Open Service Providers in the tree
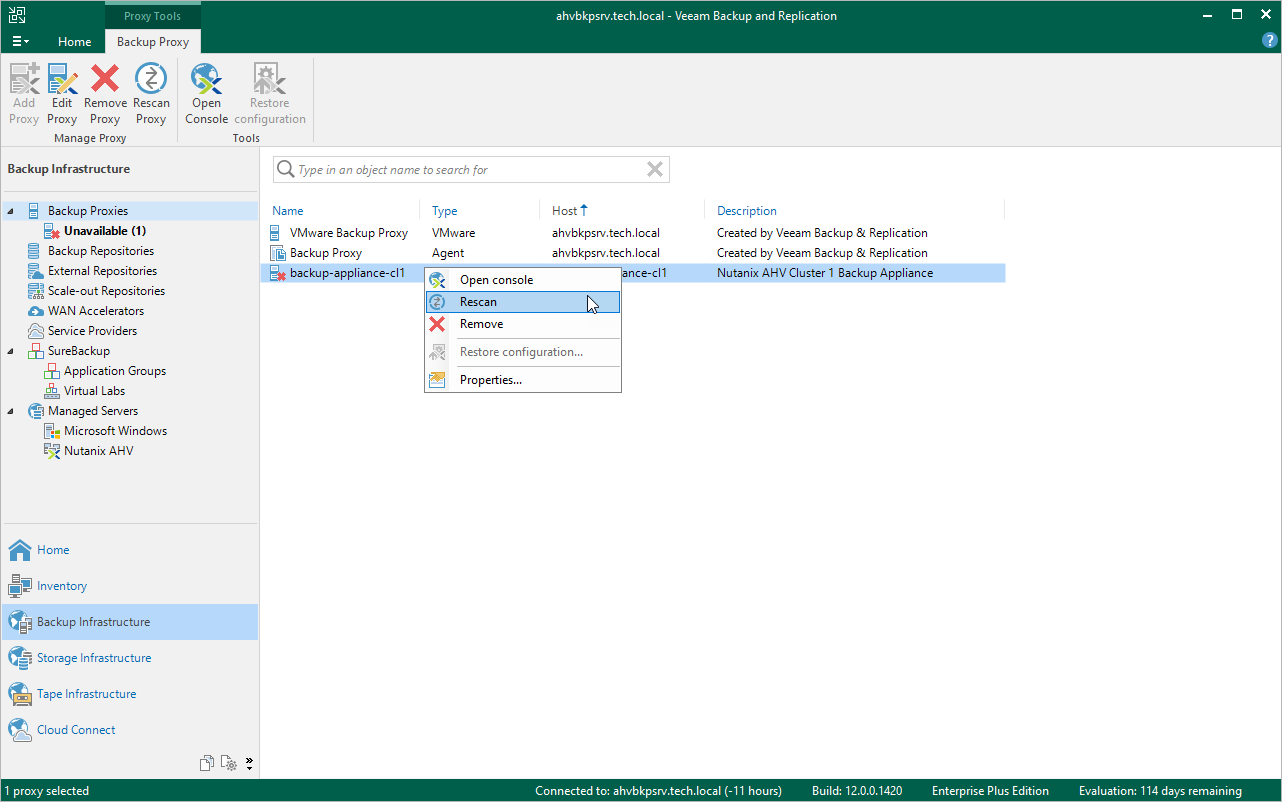The height and width of the screenshot is (802, 1282). click(92, 331)
